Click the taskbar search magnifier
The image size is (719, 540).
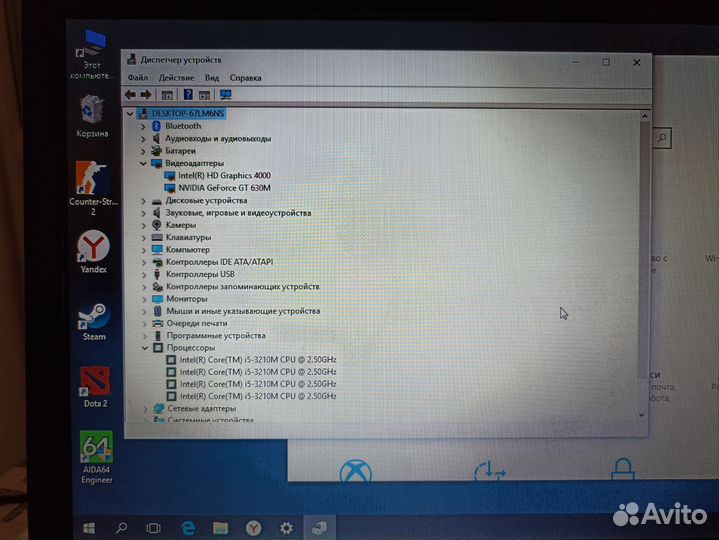pyautogui.click(x=122, y=528)
